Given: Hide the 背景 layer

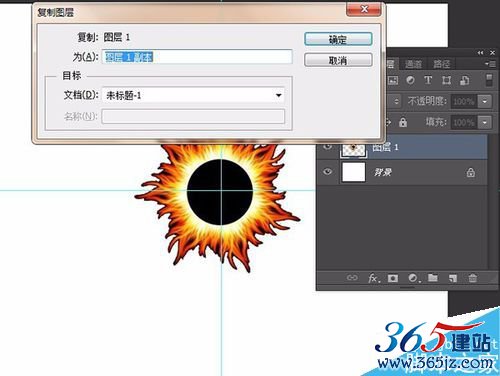Looking at the screenshot, I should pyautogui.click(x=328, y=172).
